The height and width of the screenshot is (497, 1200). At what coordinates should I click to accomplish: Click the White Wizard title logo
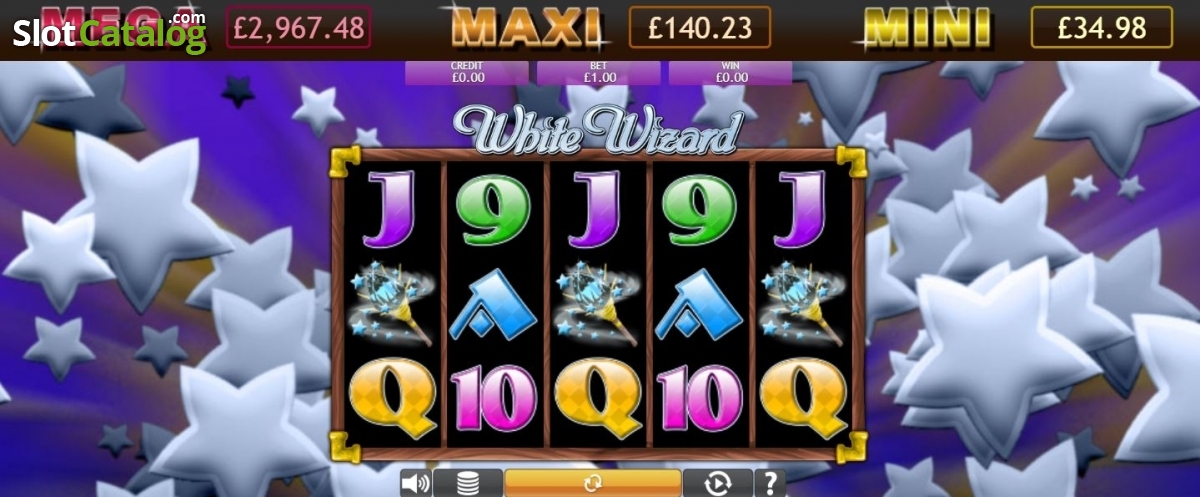pos(598,132)
